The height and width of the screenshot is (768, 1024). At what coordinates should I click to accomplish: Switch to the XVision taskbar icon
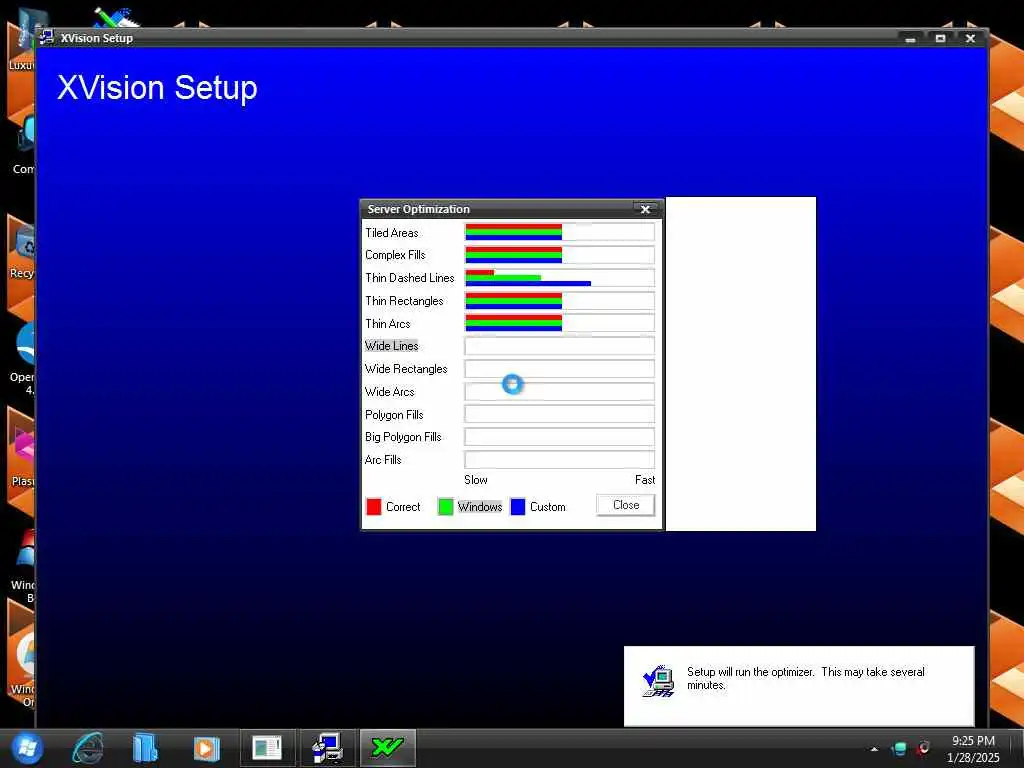click(387, 748)
